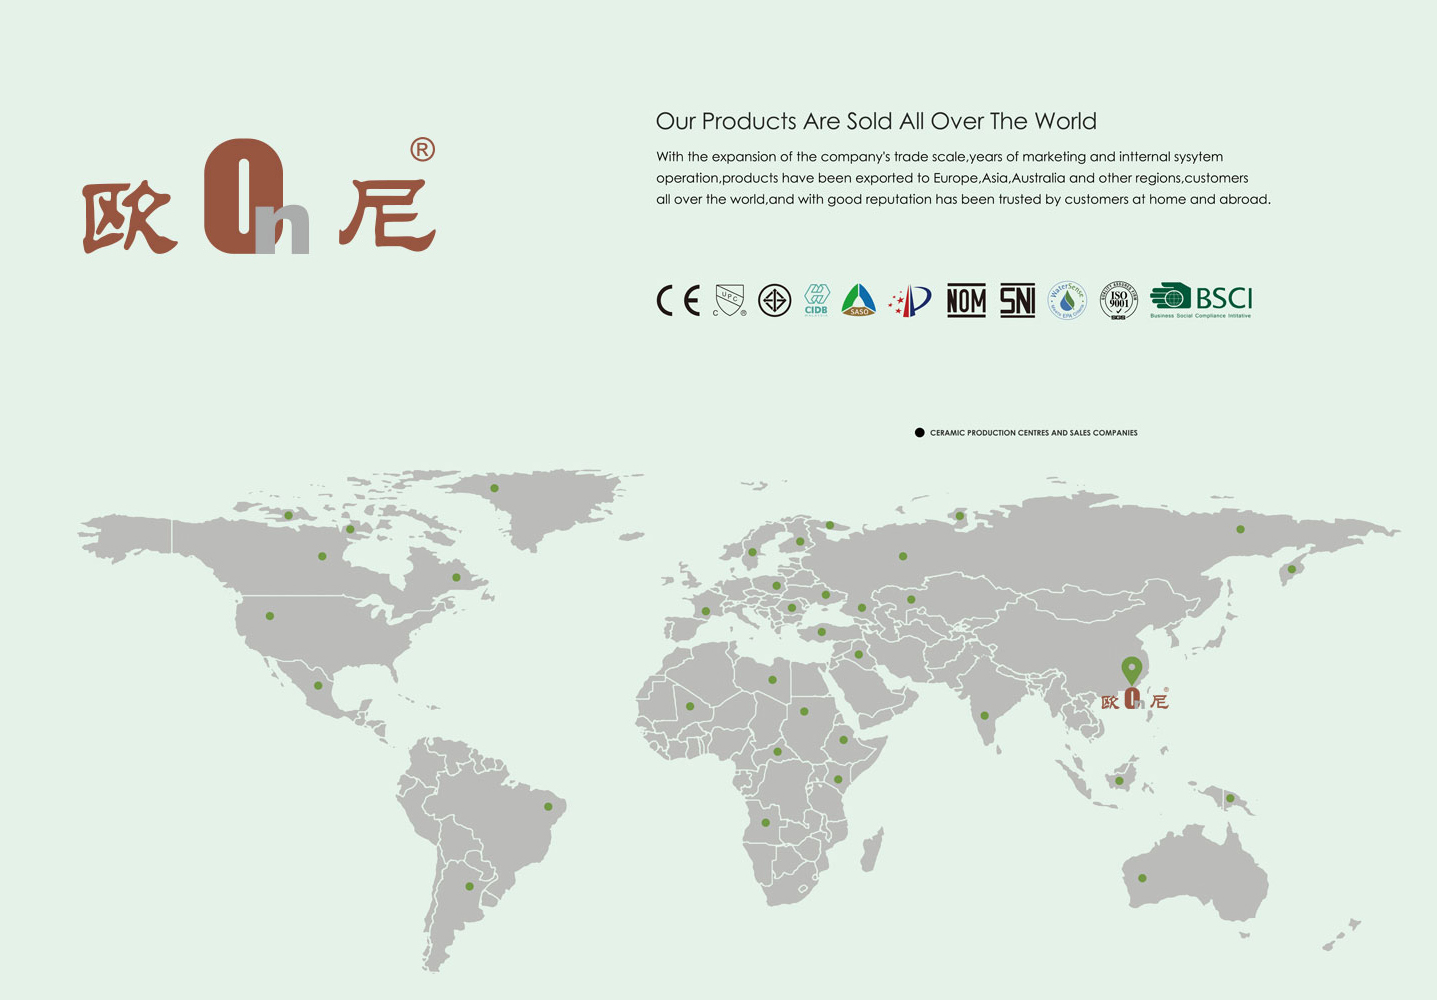Expand the location pin over China
The image size is (1437, 1000).
(x=1131, y=670)
